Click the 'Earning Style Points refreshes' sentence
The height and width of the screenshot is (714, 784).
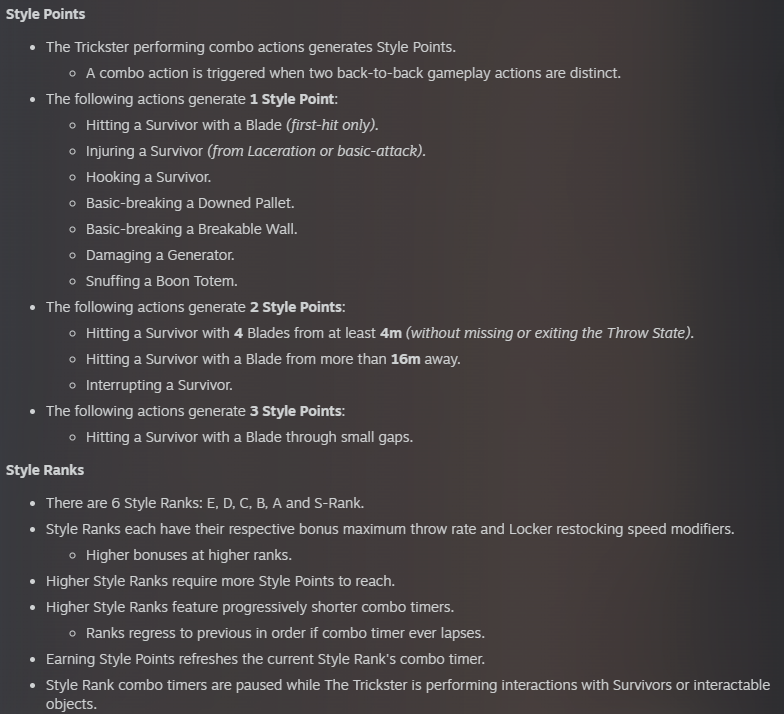click(x=266, y=659)
